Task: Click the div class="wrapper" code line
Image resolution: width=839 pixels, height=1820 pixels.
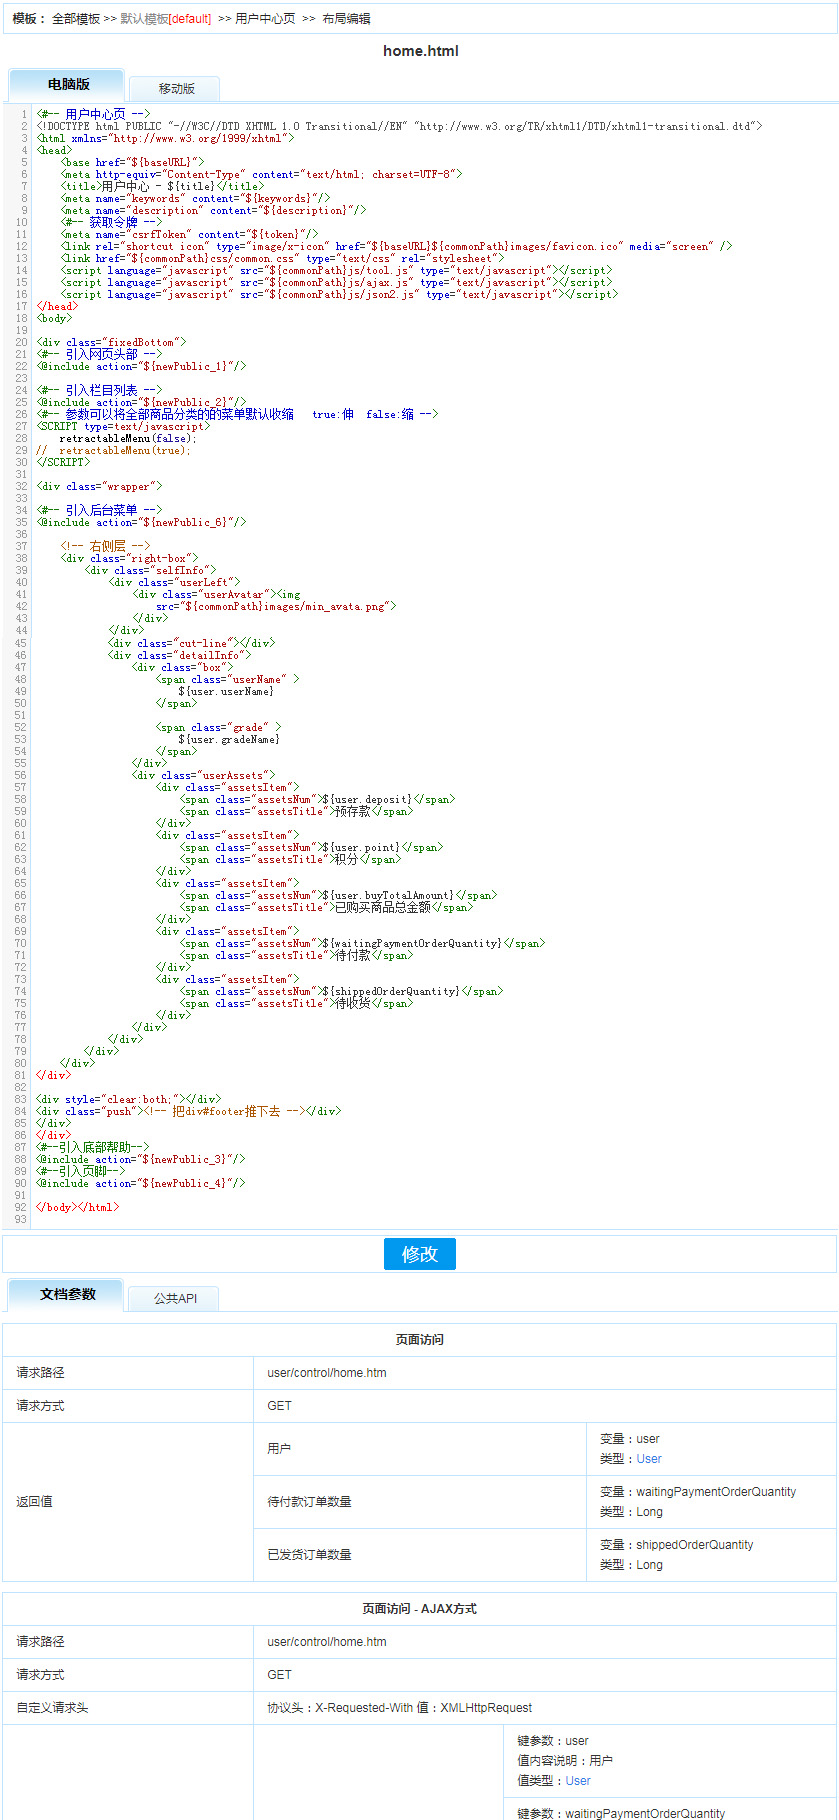Action: (99, 486)
